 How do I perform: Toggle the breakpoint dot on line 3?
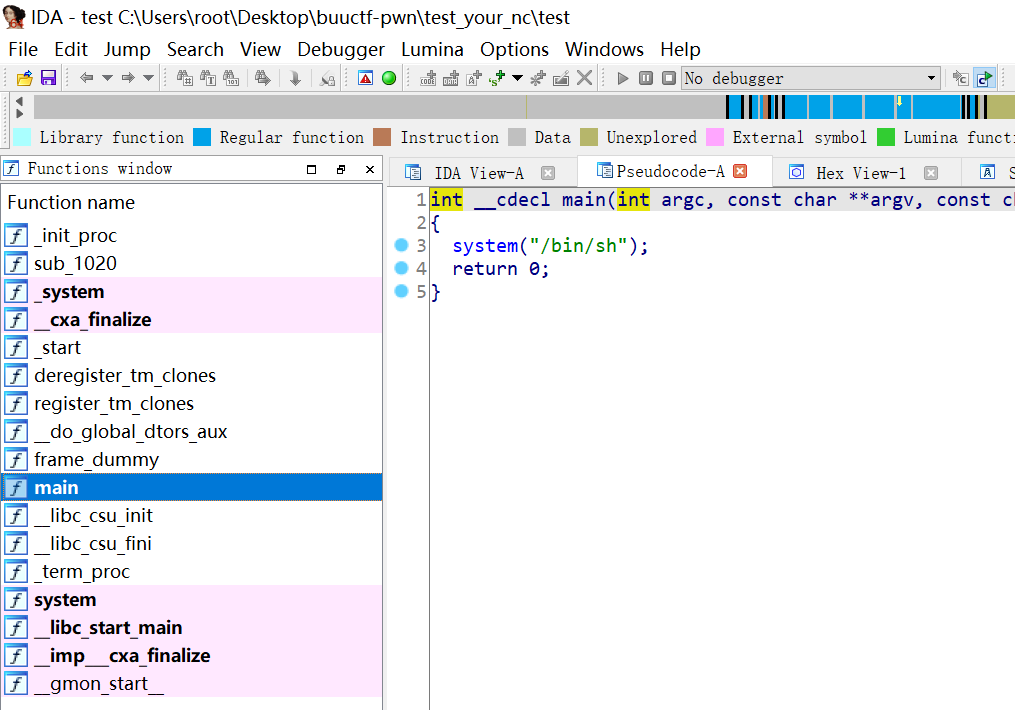(401, 245)
